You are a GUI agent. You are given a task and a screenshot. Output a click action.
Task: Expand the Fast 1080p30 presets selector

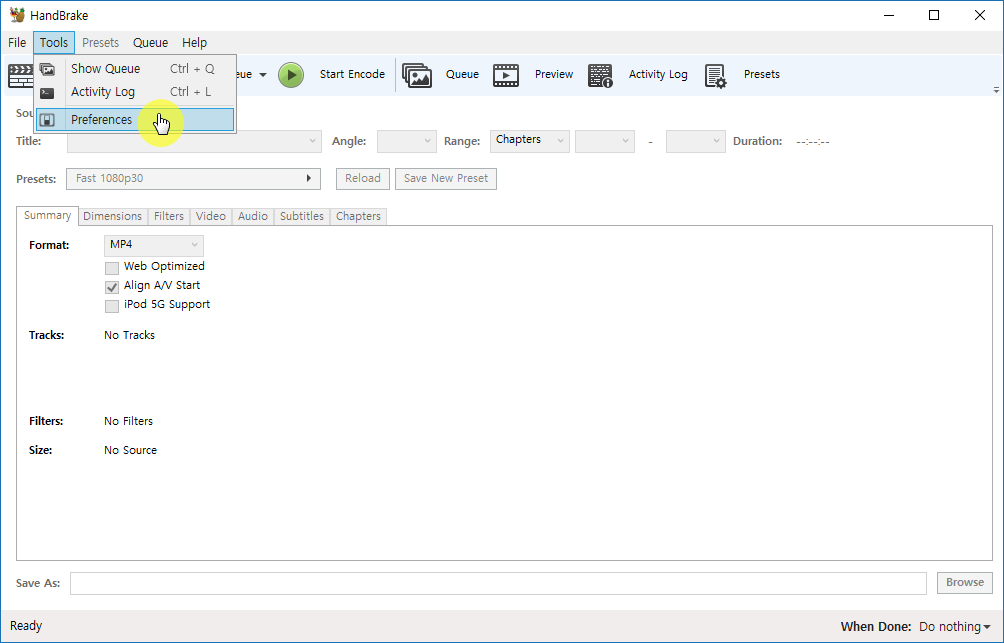tap(193, 179)
